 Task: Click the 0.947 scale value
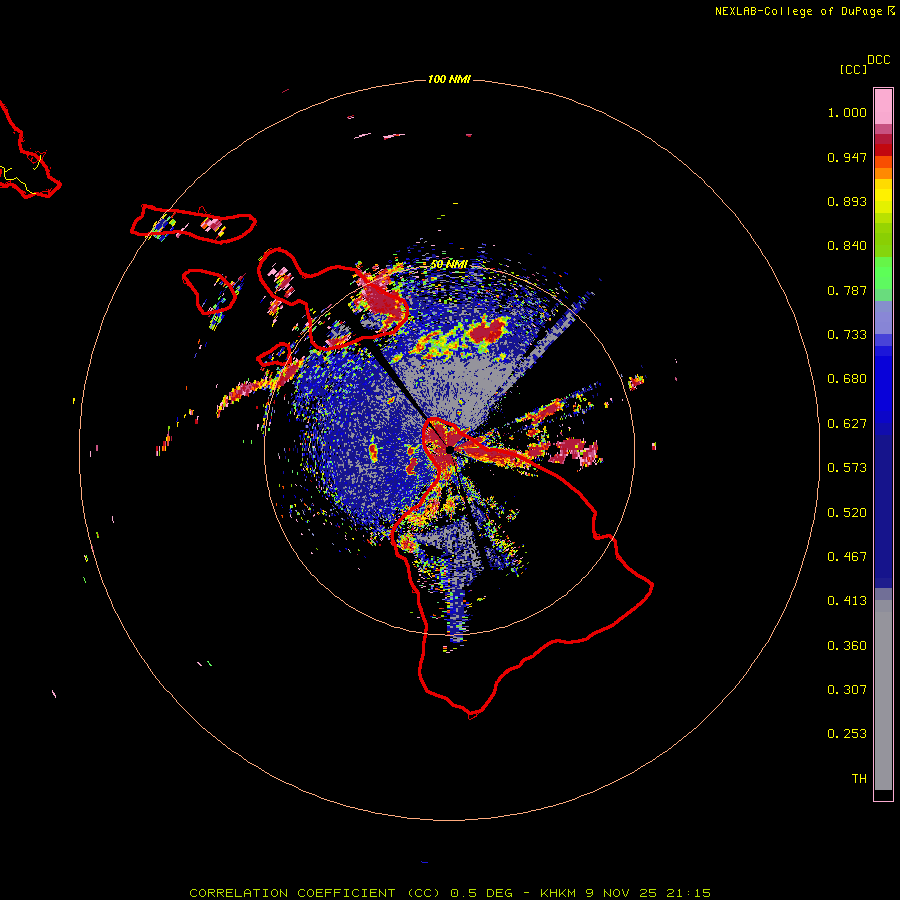pos(847,157)
